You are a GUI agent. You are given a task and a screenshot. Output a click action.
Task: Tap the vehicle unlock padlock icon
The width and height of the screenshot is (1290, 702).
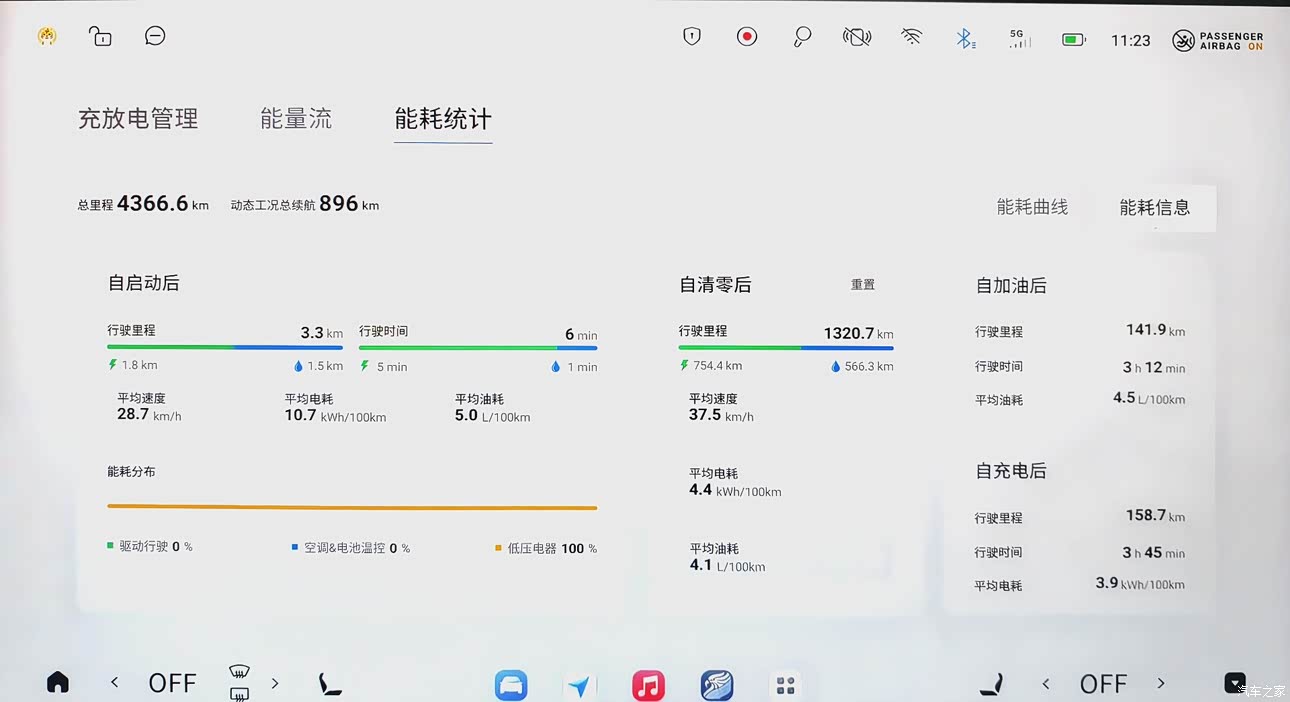pyautogui.click(x=100, y=37)
